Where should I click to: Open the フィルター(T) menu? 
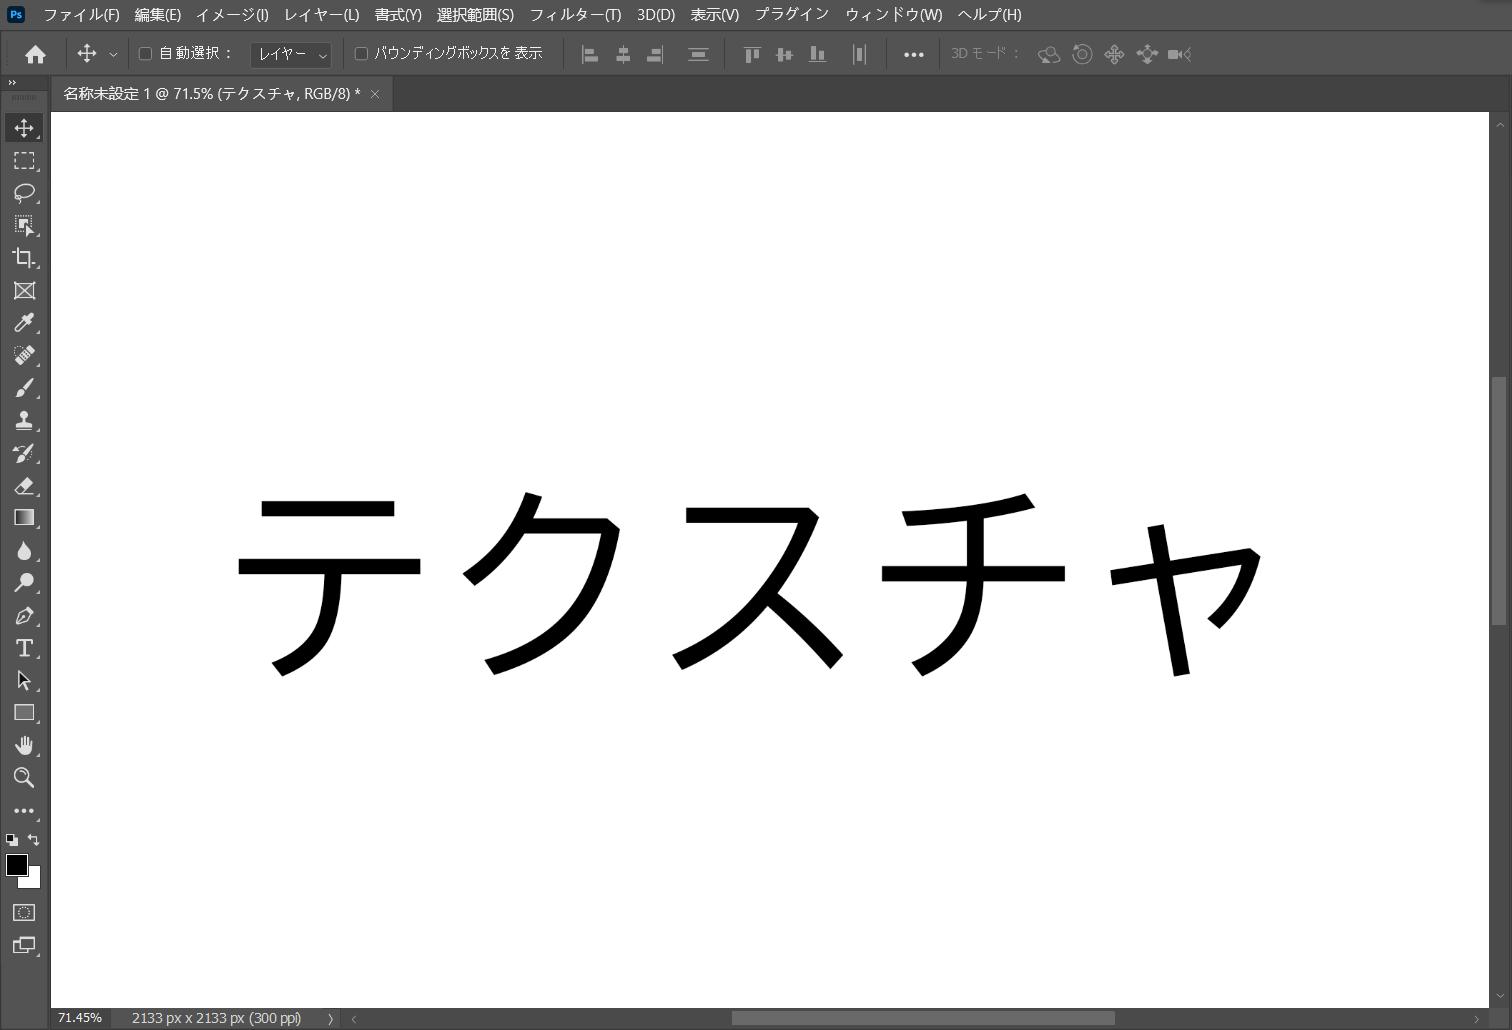(x=575, y=15)
